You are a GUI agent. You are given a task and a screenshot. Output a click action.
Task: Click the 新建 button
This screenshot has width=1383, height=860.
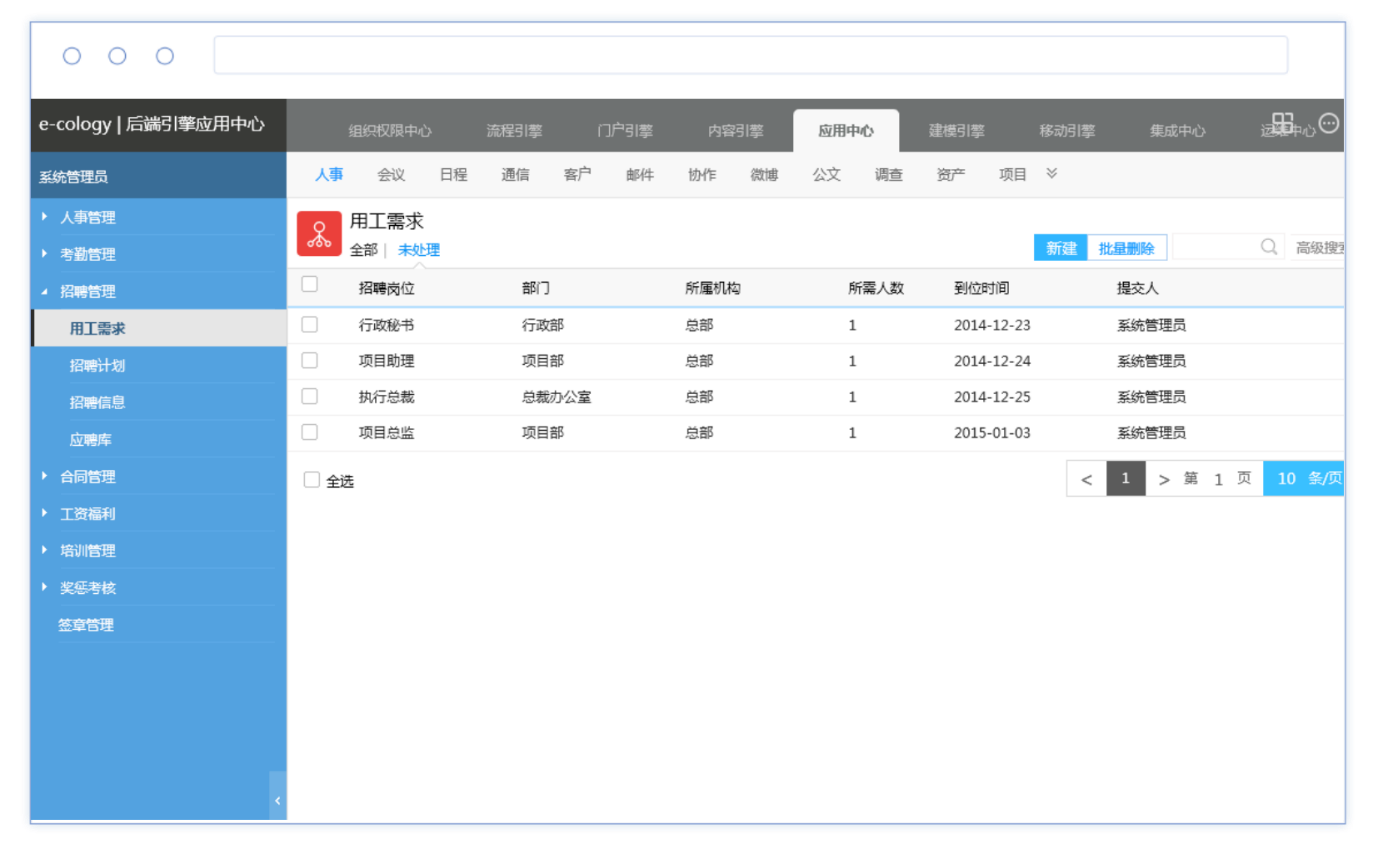(x=1060, y=248)
